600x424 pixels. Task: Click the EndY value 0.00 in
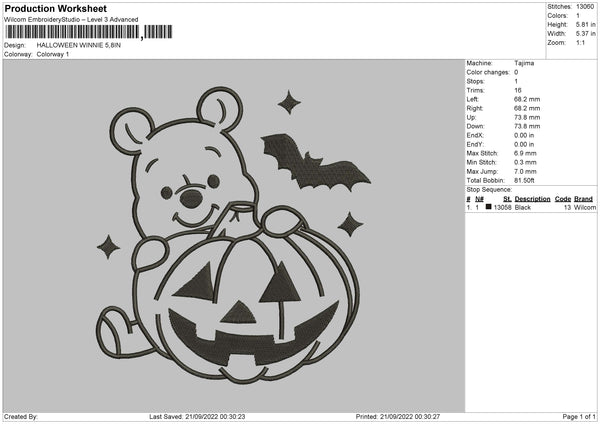click(x=524, y=144)
